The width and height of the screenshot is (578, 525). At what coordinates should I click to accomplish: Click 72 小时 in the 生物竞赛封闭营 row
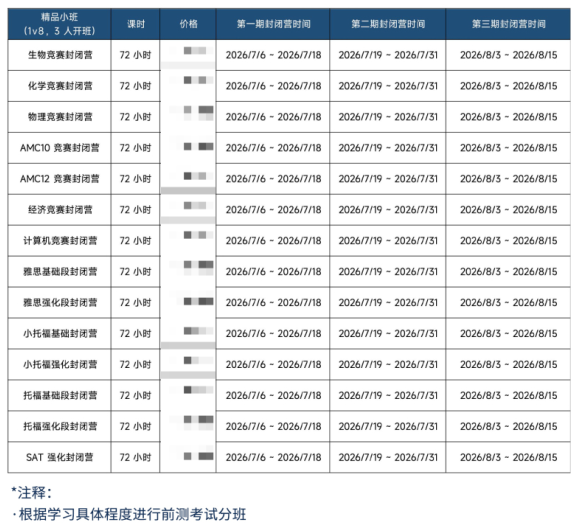135,55
